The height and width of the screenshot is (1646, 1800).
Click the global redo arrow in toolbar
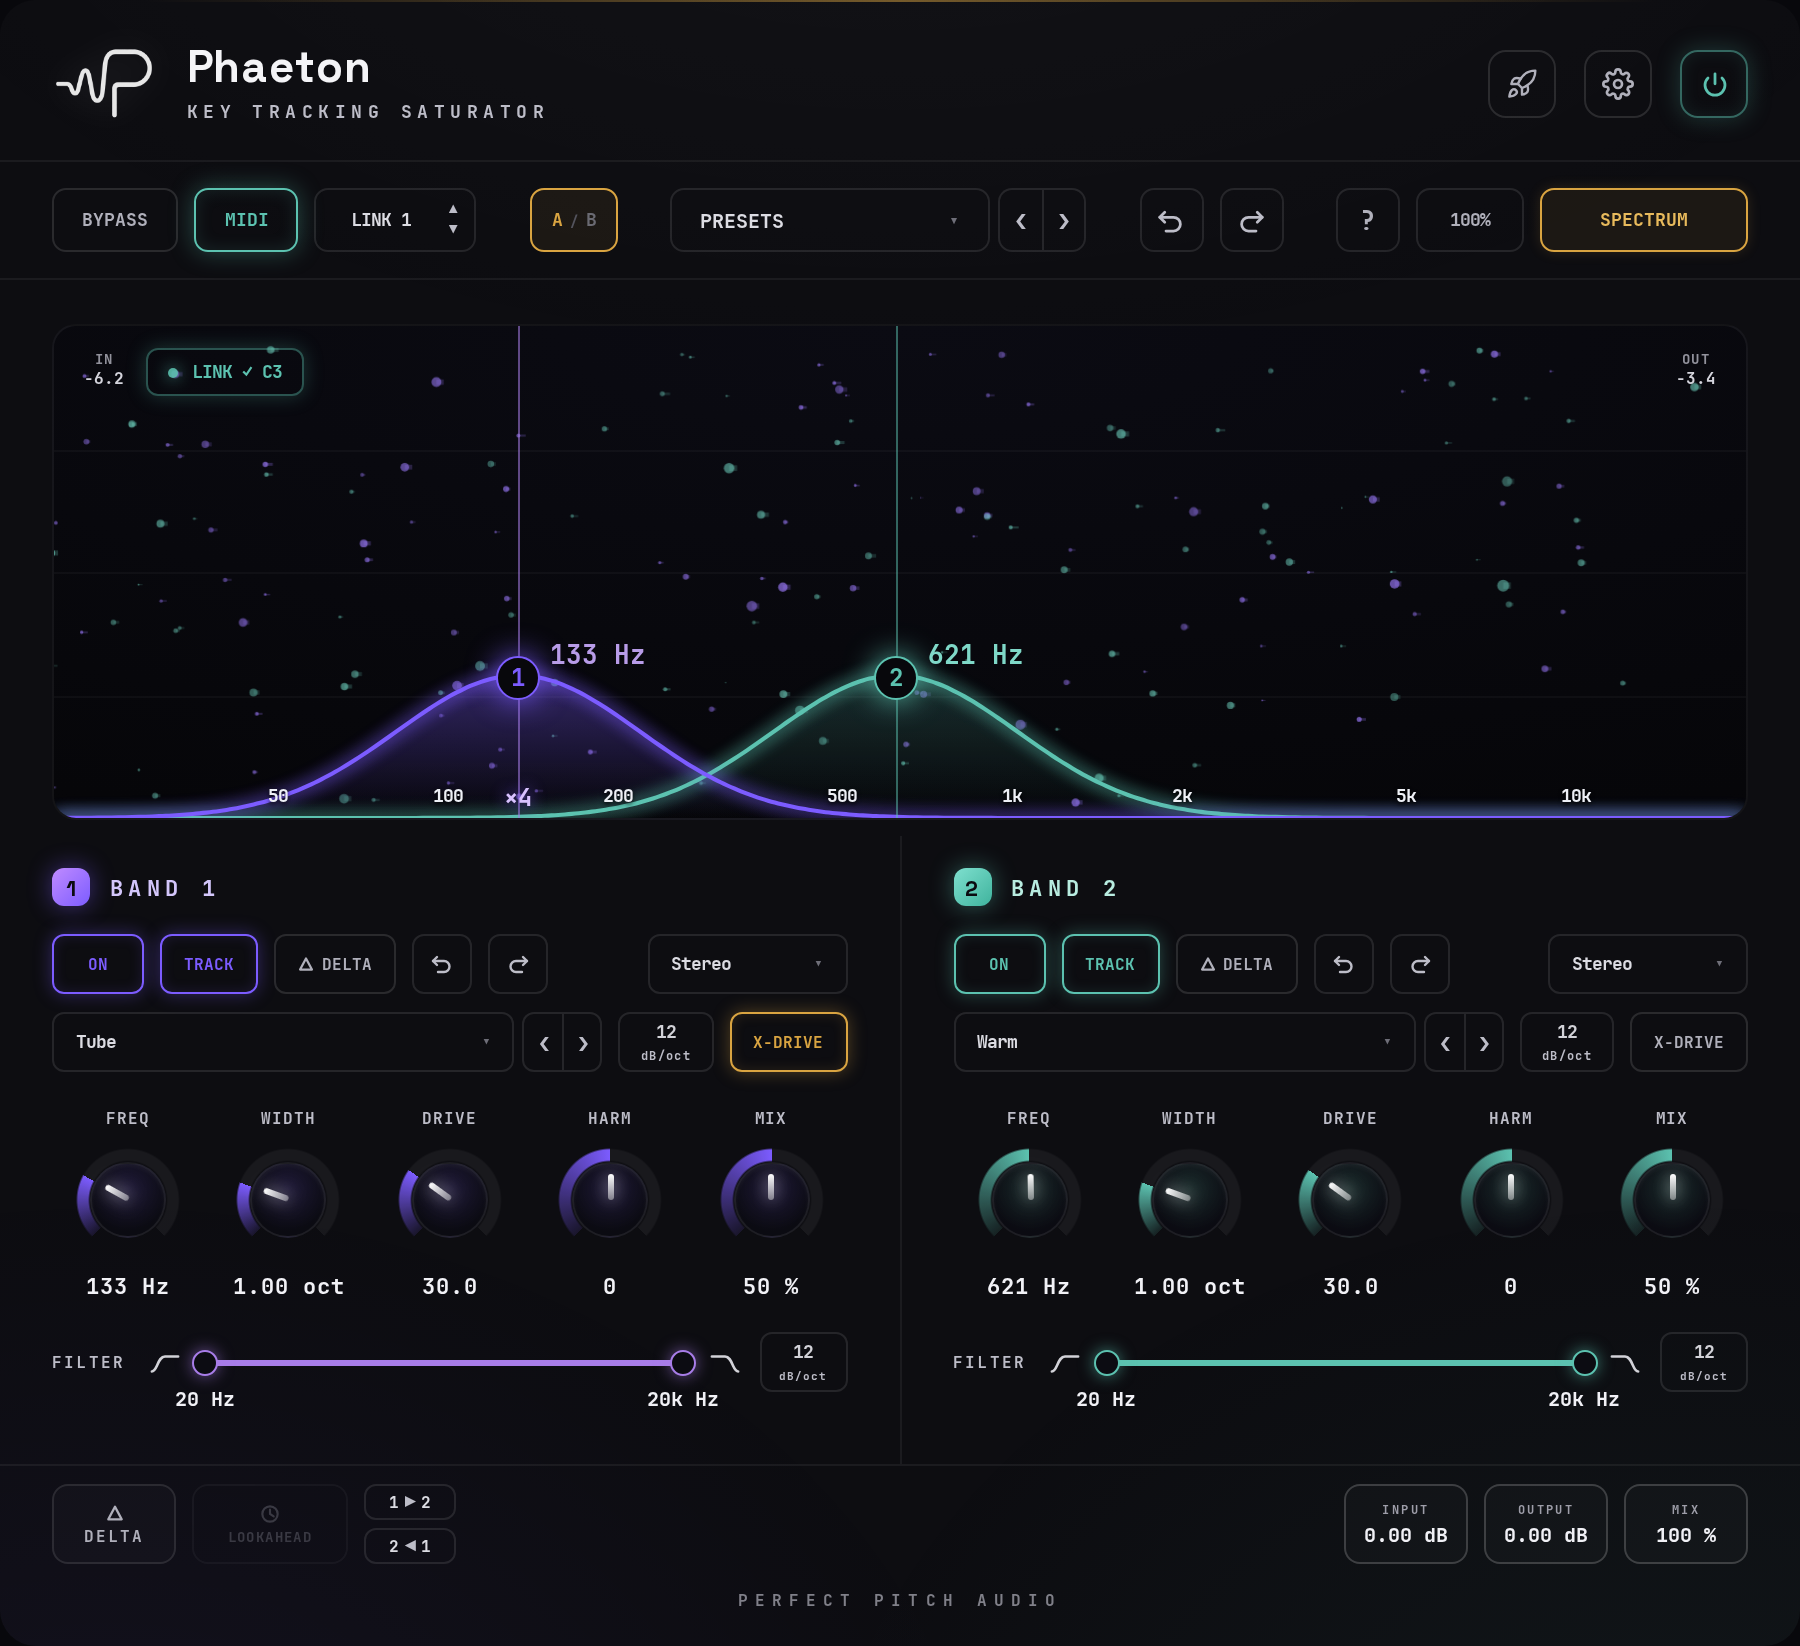pos(1251,220)
